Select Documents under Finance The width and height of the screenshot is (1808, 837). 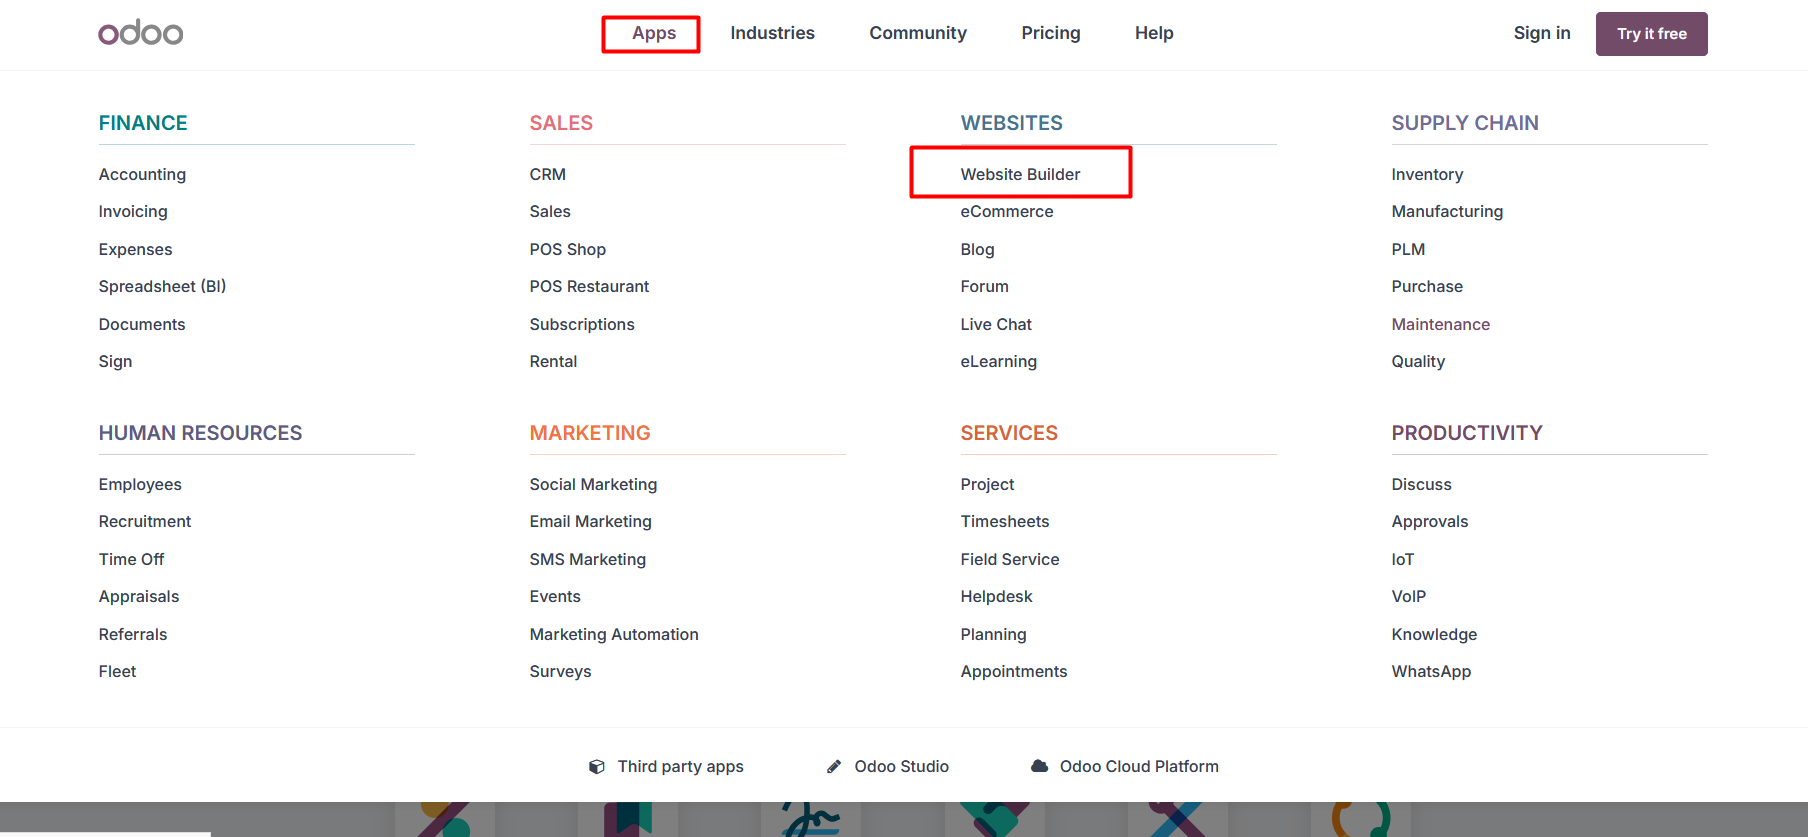tap(142, 324)
